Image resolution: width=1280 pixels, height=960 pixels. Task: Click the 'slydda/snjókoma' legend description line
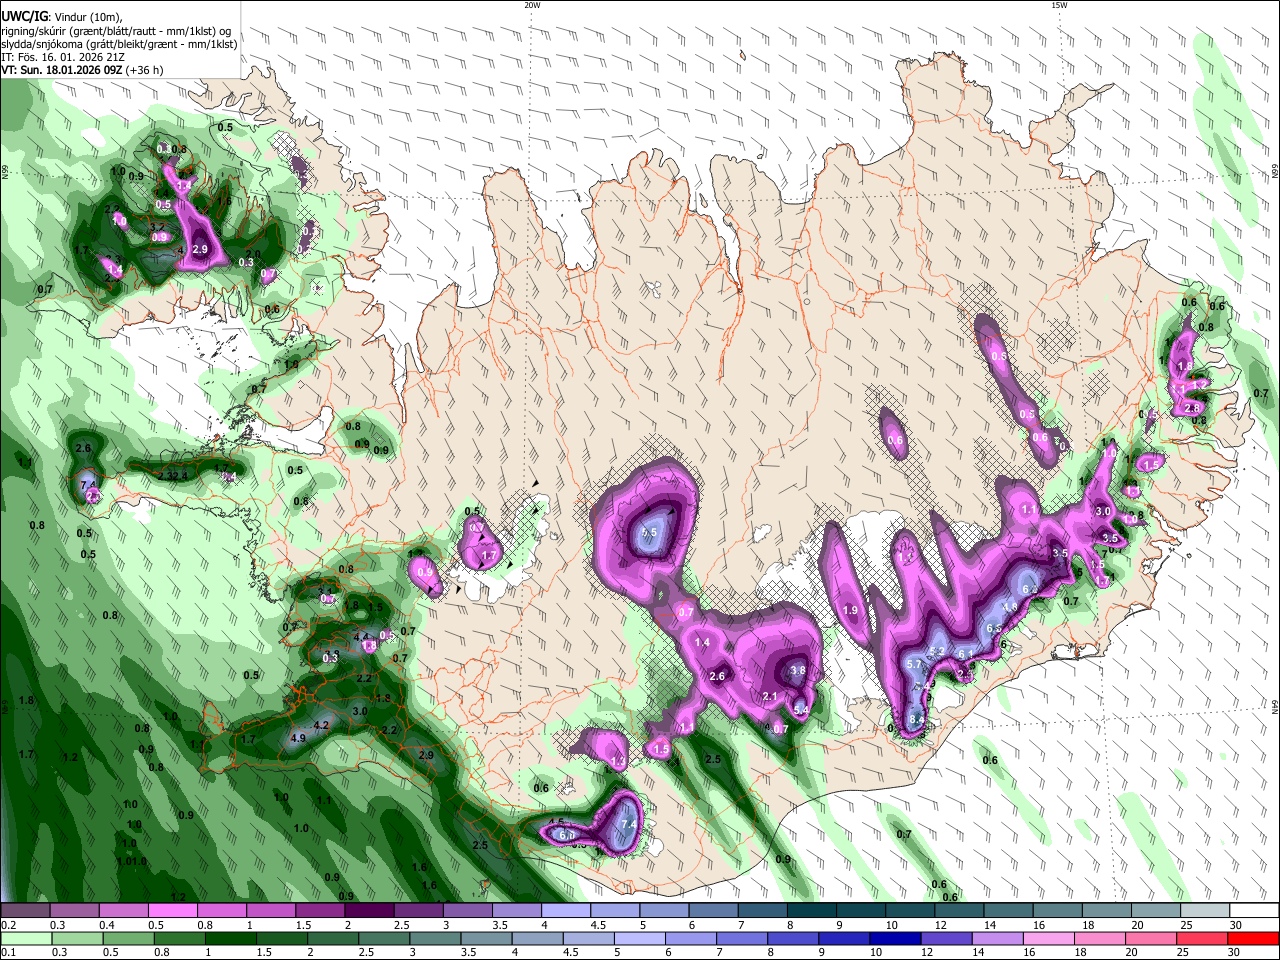tap(119, 44)
